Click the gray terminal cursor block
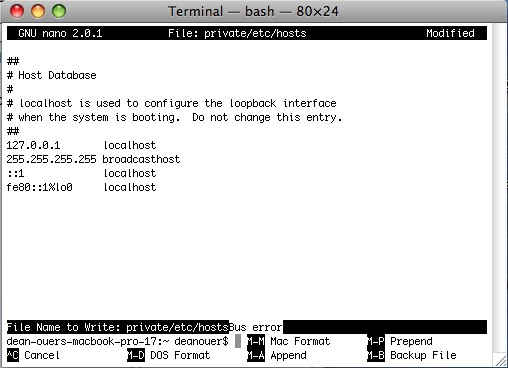Image resolution: width=508 pixels, height=368 pixels. tap(238, 341)
